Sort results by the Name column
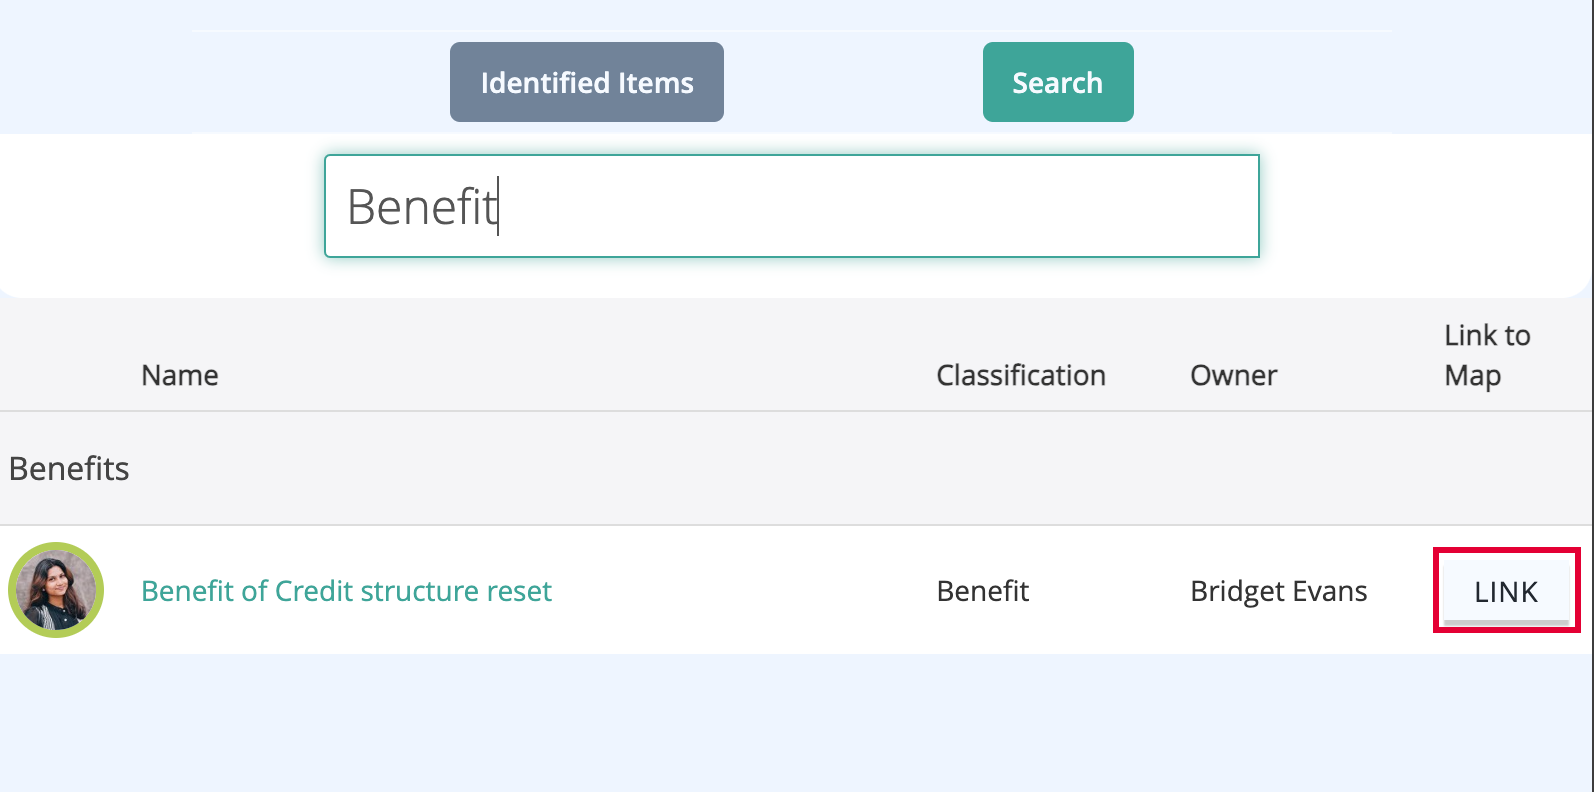This screenshot has height=792, width=1594. point(179,375)
